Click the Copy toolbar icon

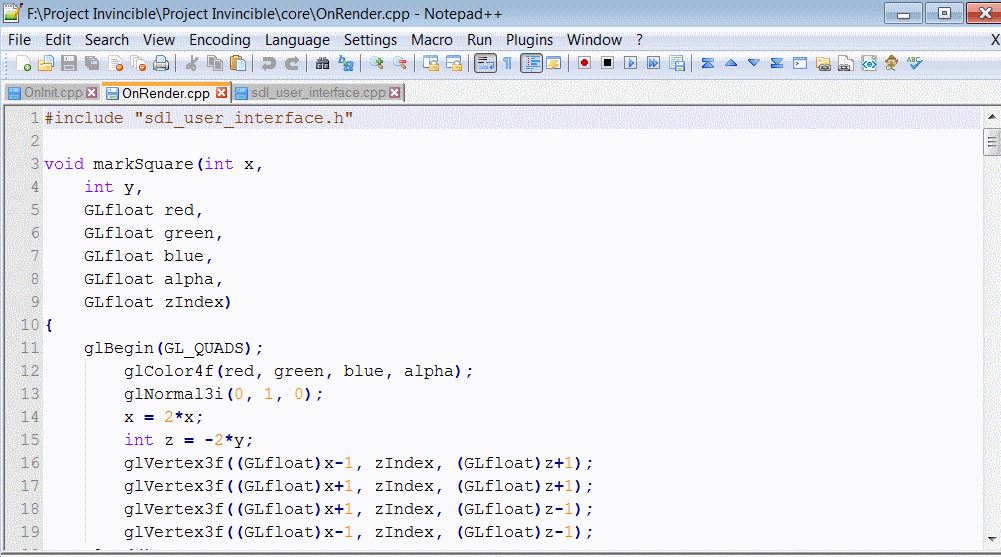point(215,63)
